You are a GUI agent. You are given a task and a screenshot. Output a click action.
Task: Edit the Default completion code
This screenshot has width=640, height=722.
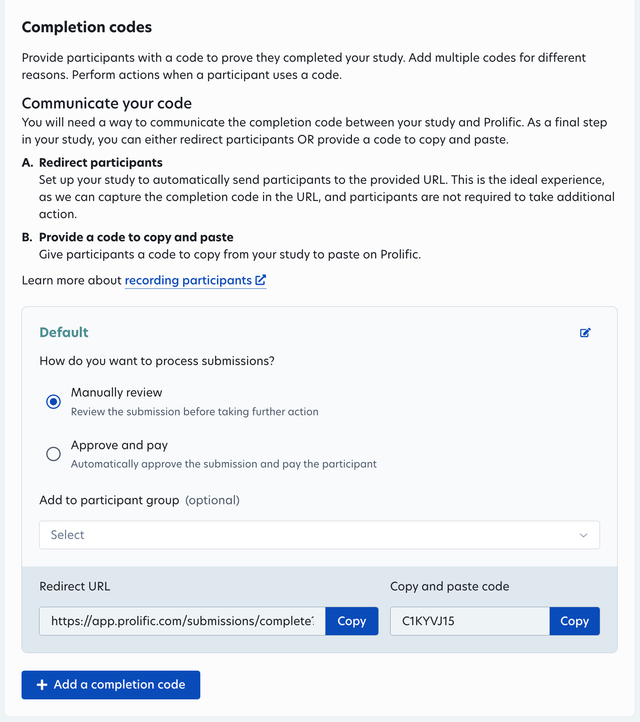(585, 332)
